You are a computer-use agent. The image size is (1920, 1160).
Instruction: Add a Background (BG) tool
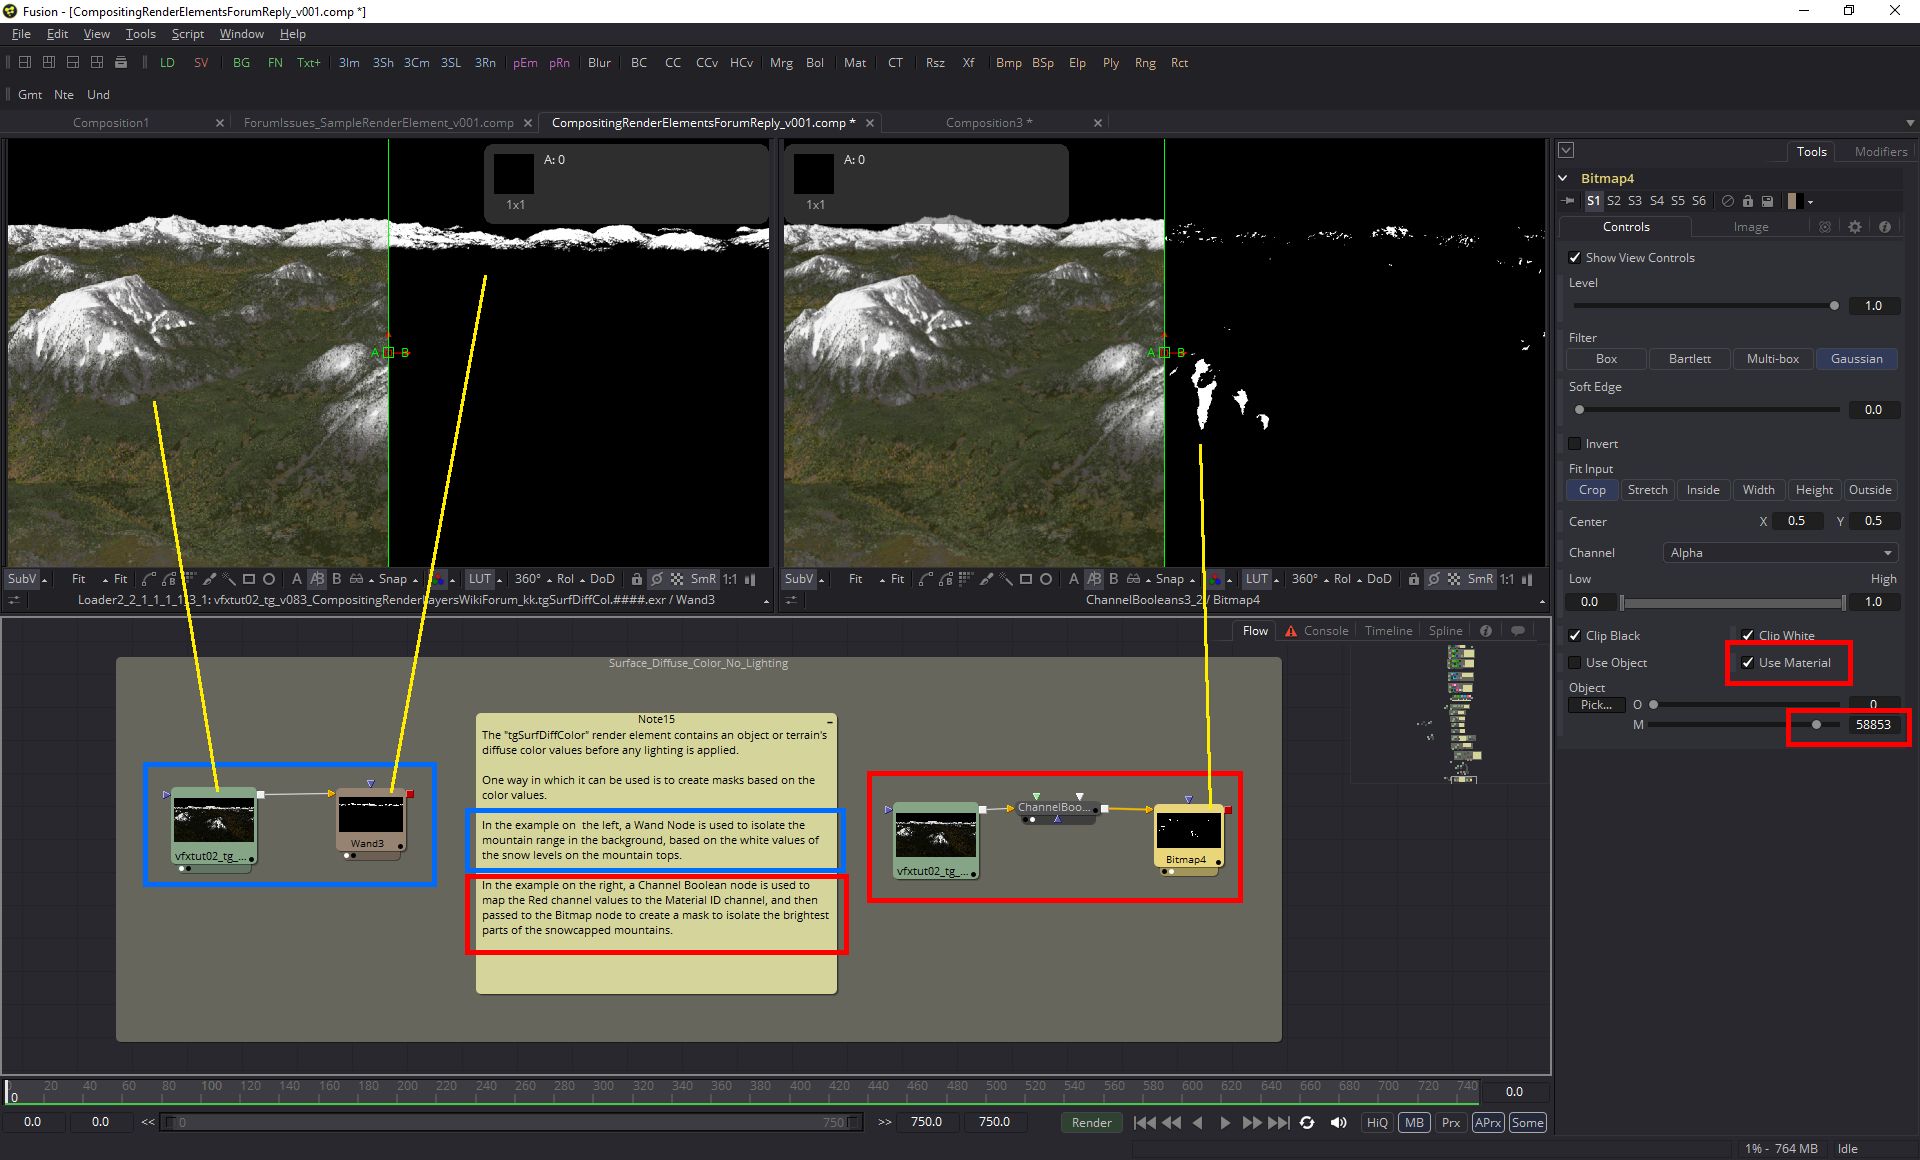[241, 62]
